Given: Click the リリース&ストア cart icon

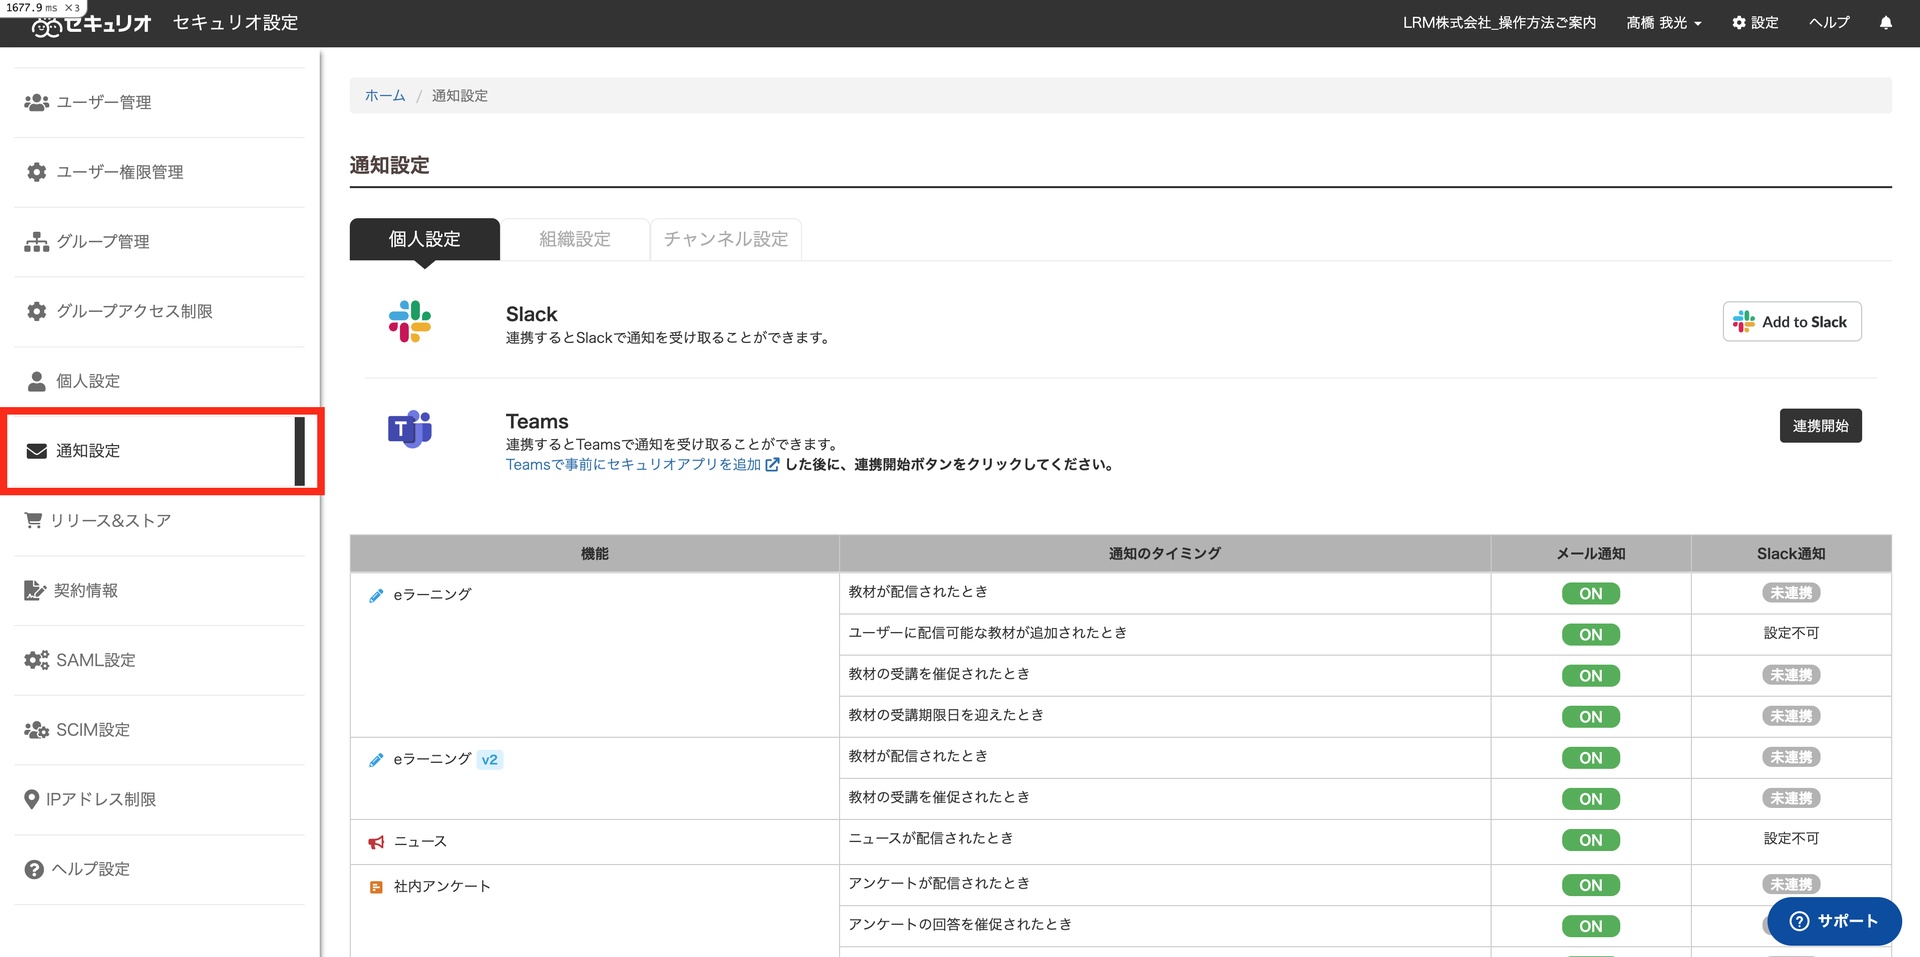Looking at the screenshot, I should pos(33,520).
